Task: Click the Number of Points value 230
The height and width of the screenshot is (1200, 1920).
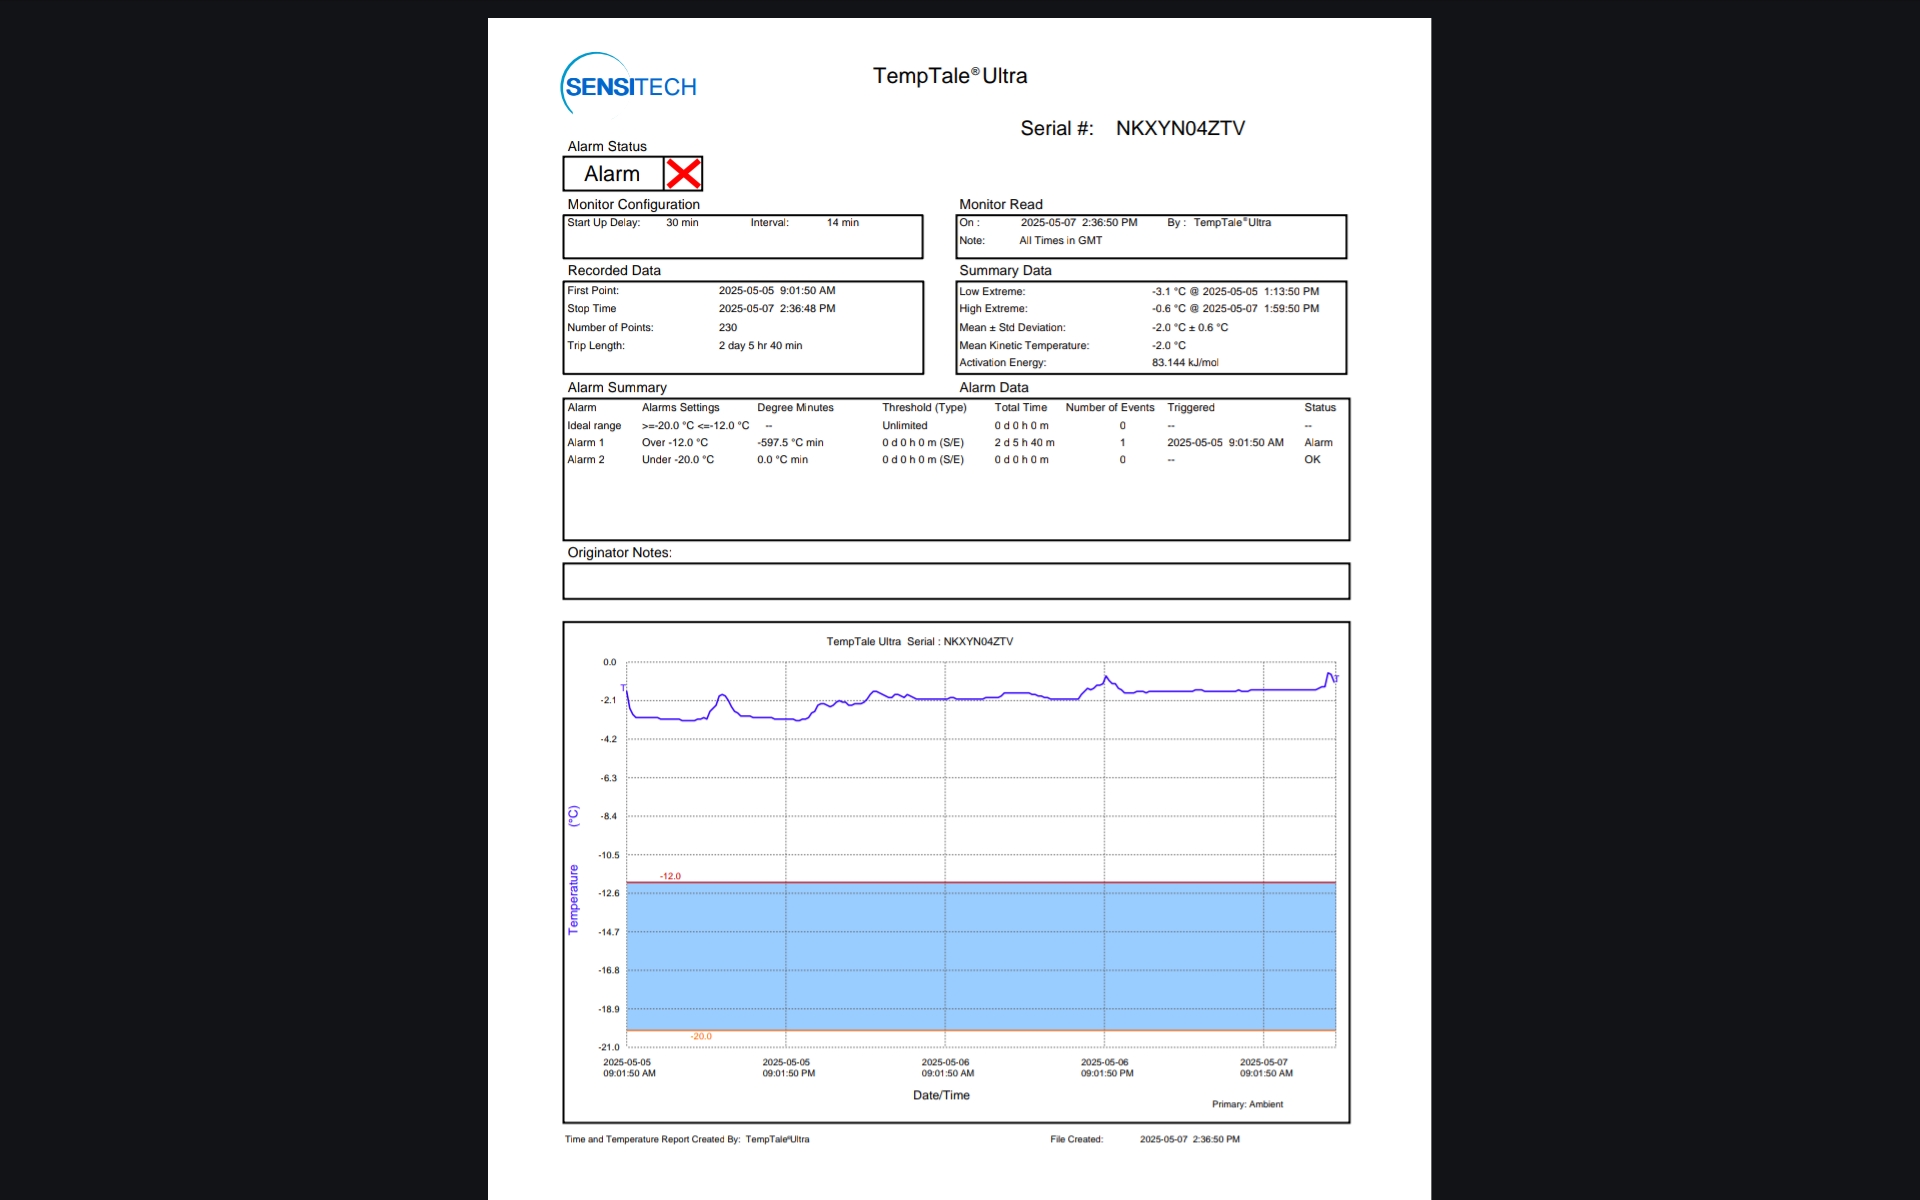Action: (x=727, y=328)
